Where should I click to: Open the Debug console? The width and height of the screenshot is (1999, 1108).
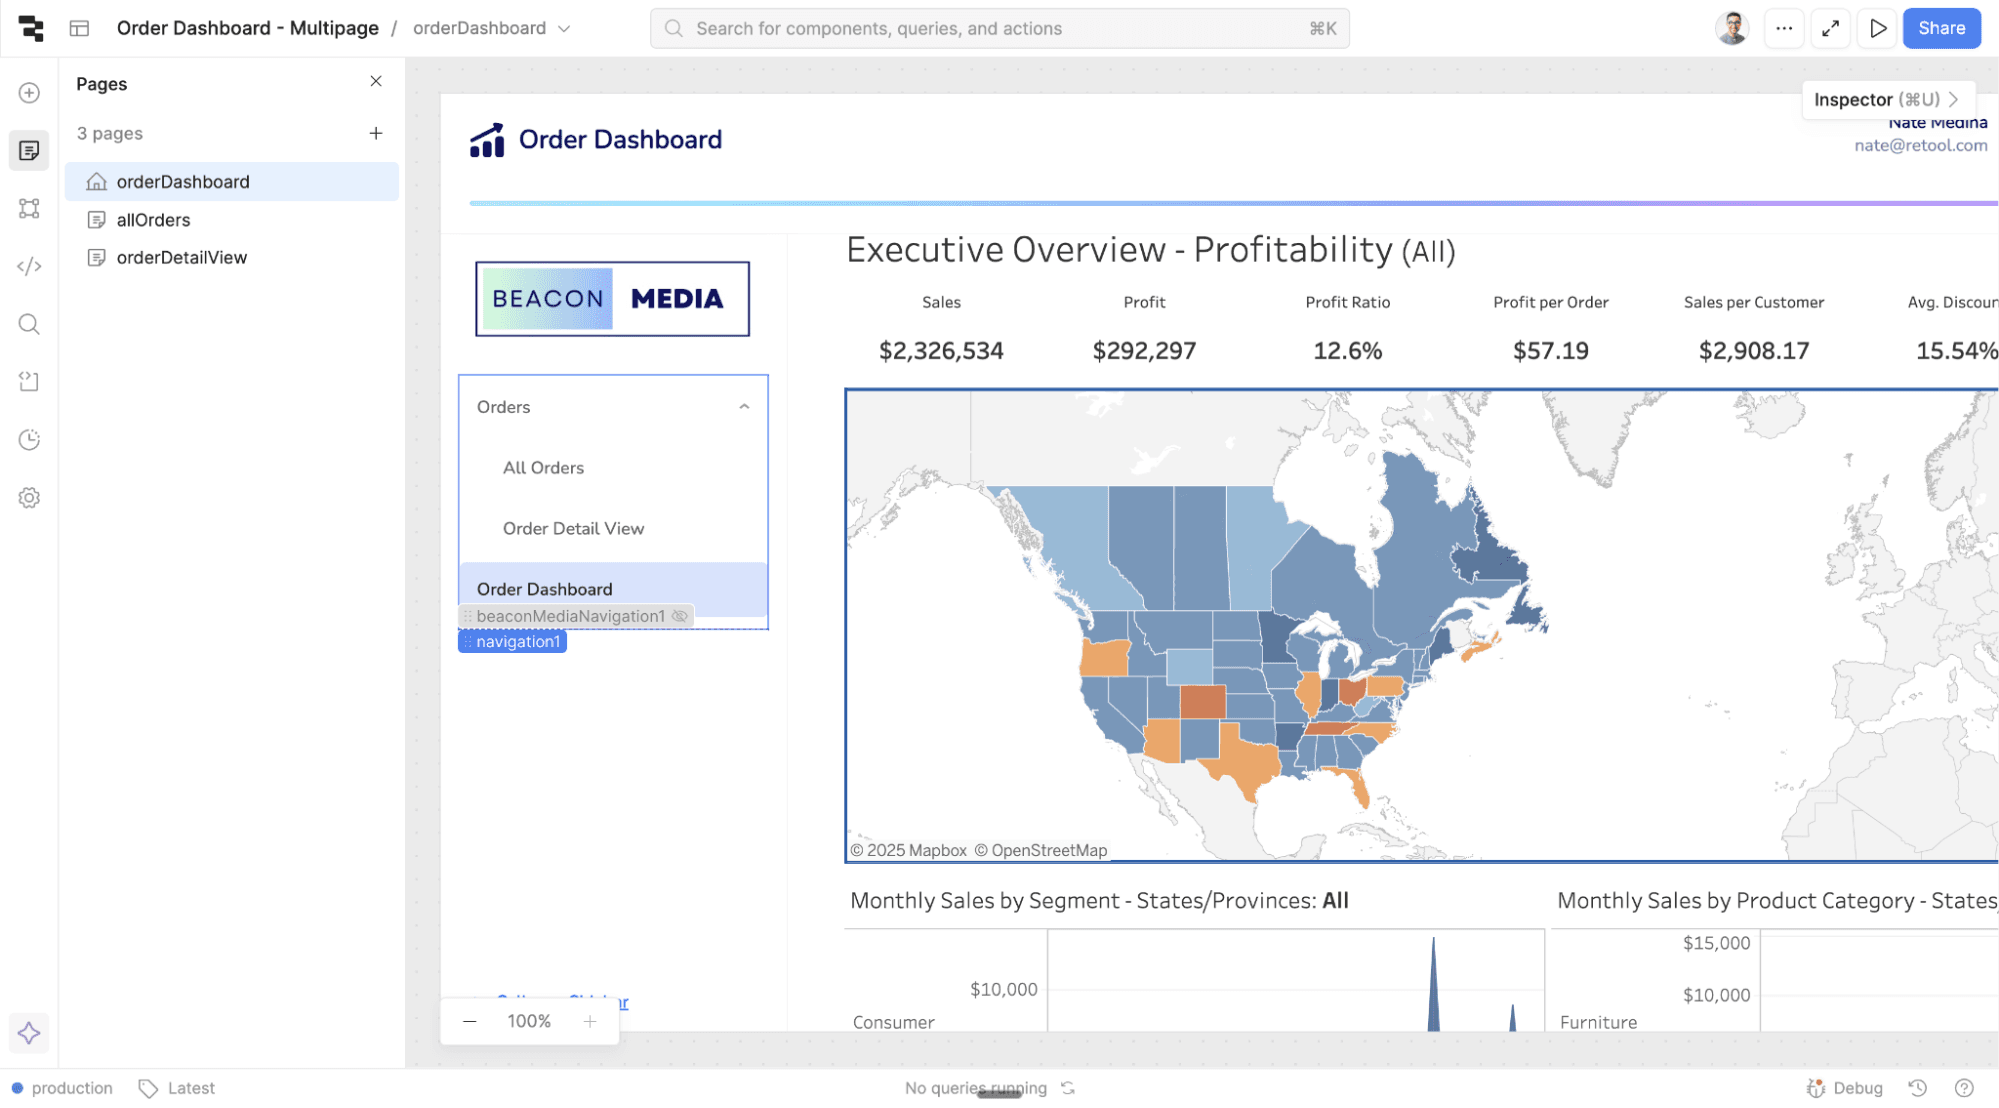(1845, 1088)
